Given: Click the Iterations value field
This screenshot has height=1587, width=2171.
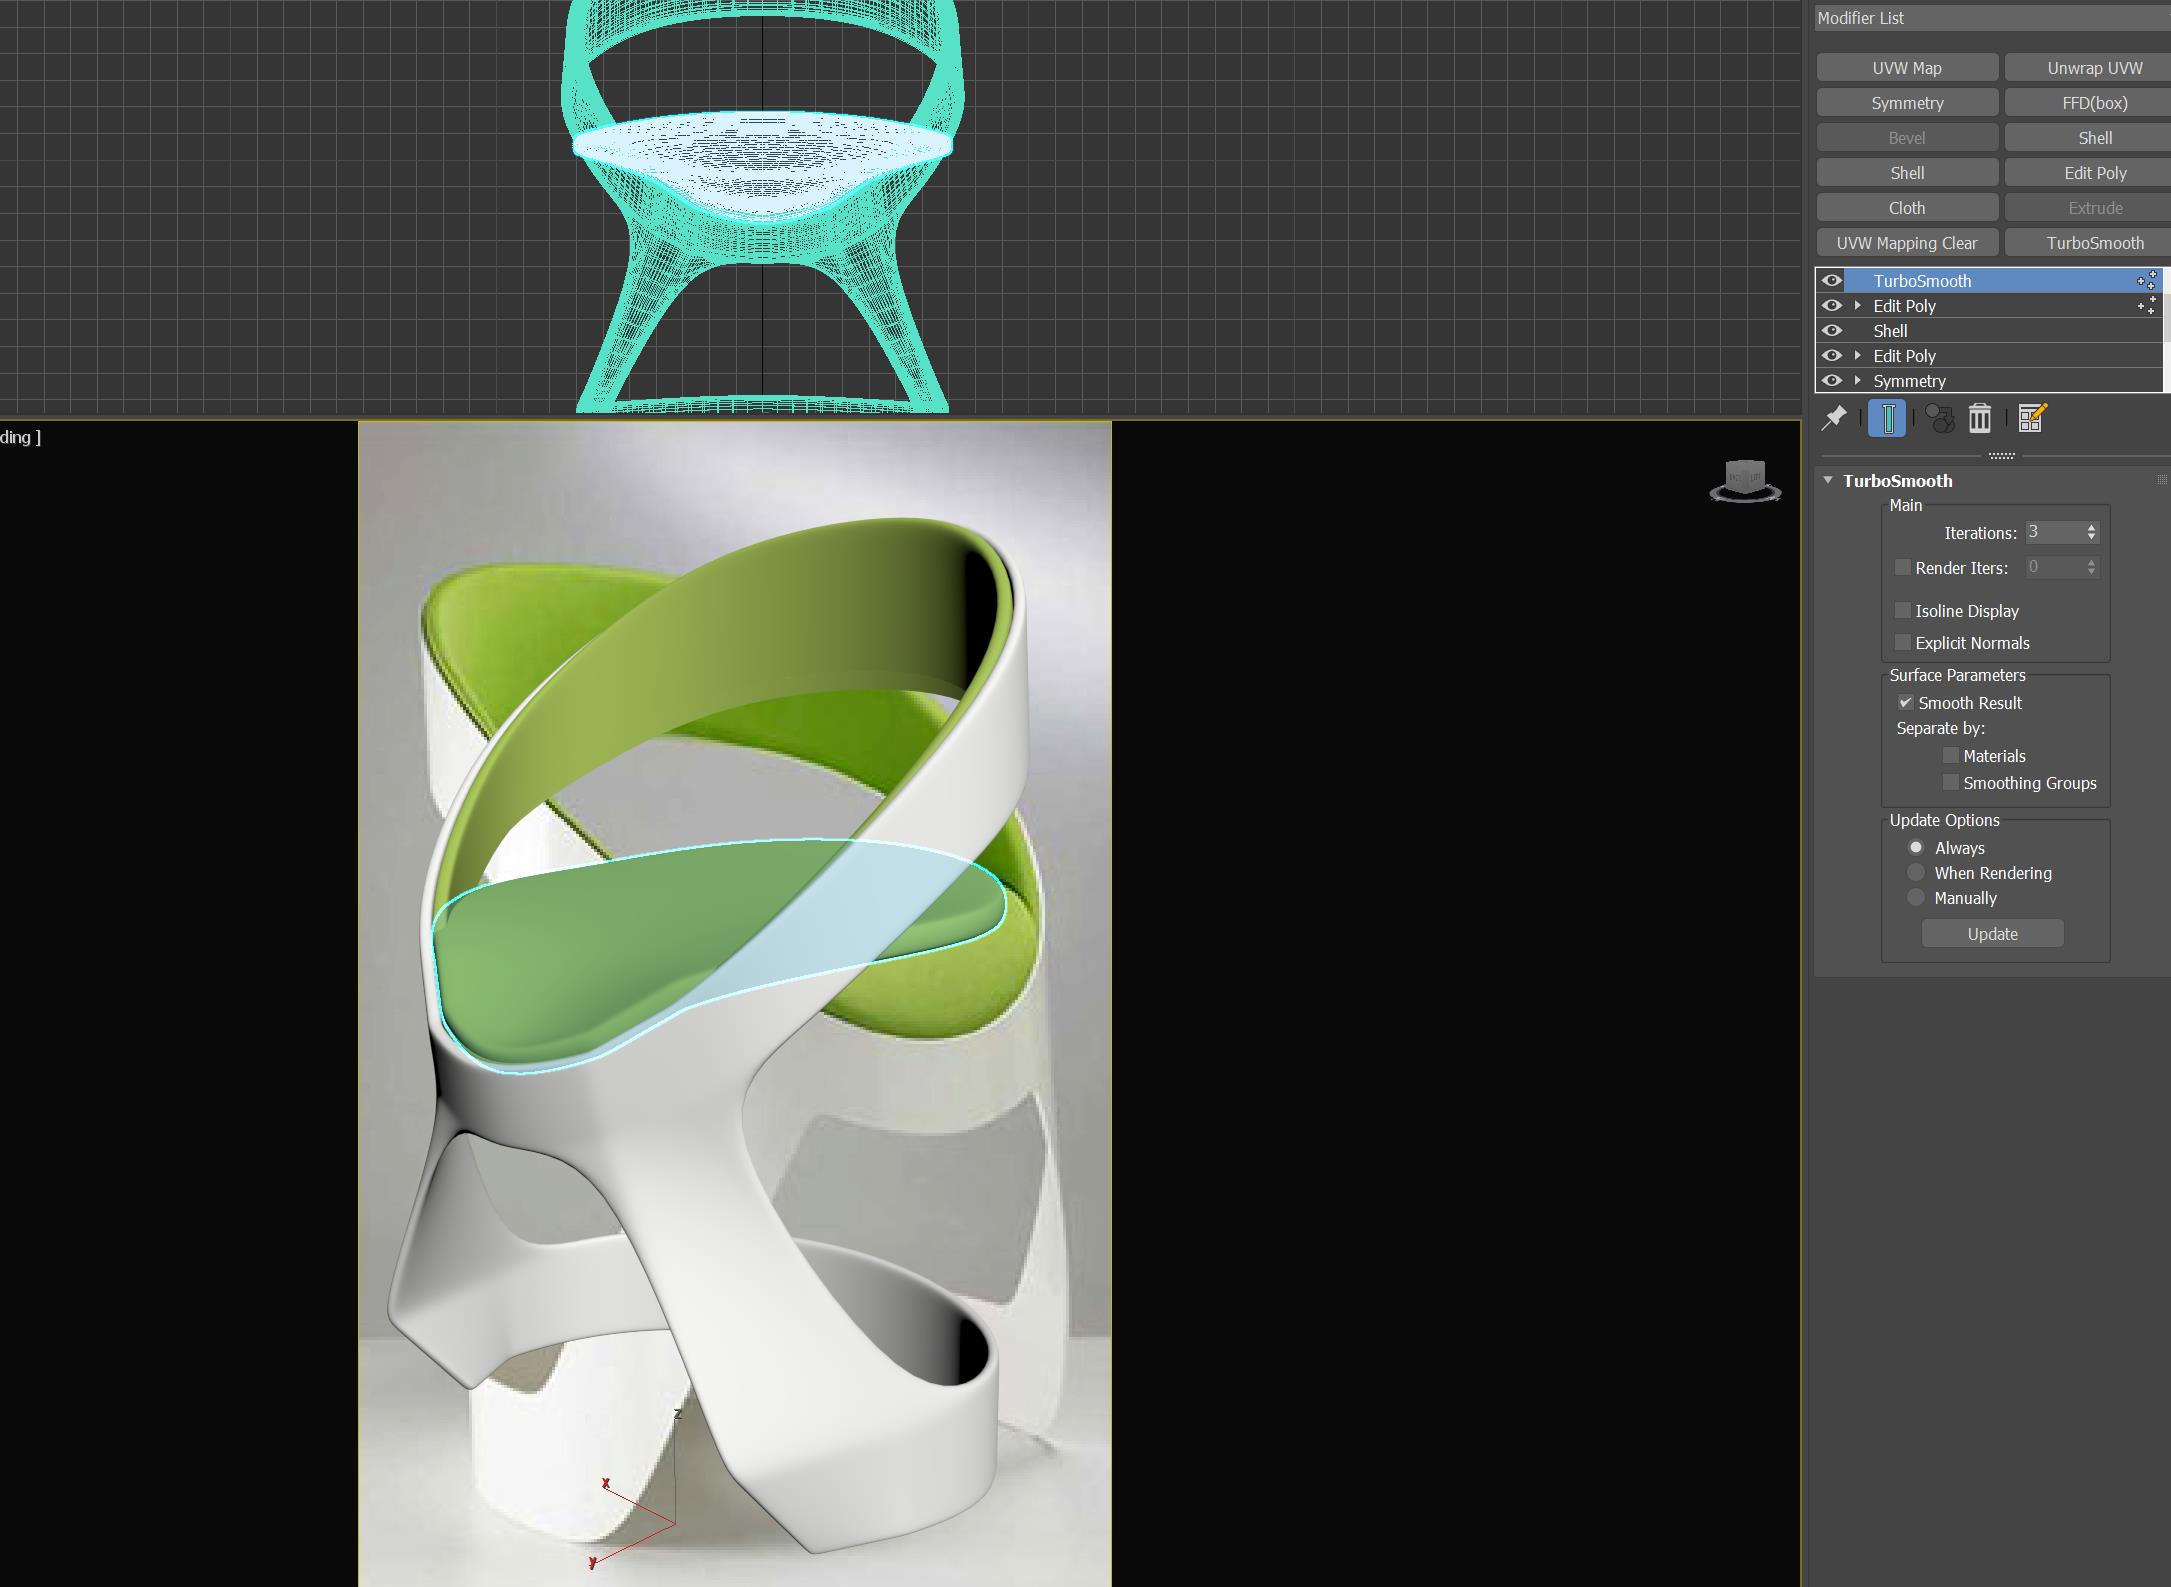Looking at the screenshot, I should pos(2054,532).
